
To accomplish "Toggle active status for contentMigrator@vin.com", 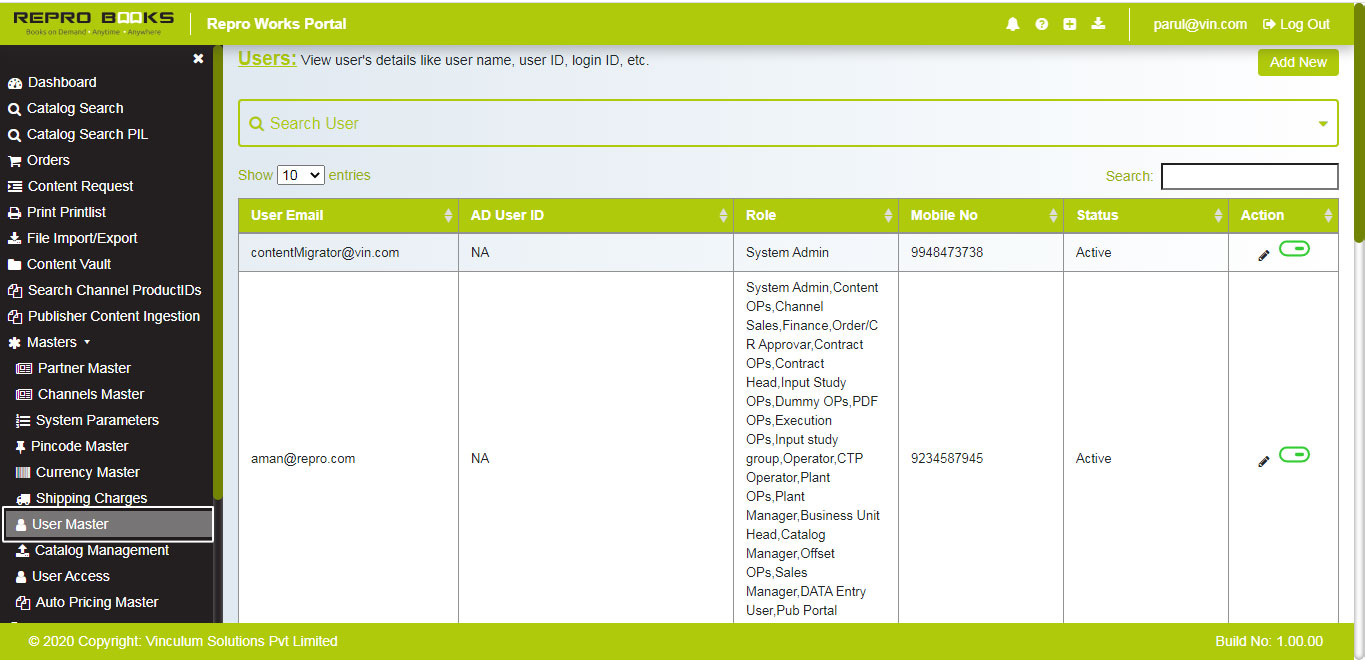I will tap(1294, 249).
